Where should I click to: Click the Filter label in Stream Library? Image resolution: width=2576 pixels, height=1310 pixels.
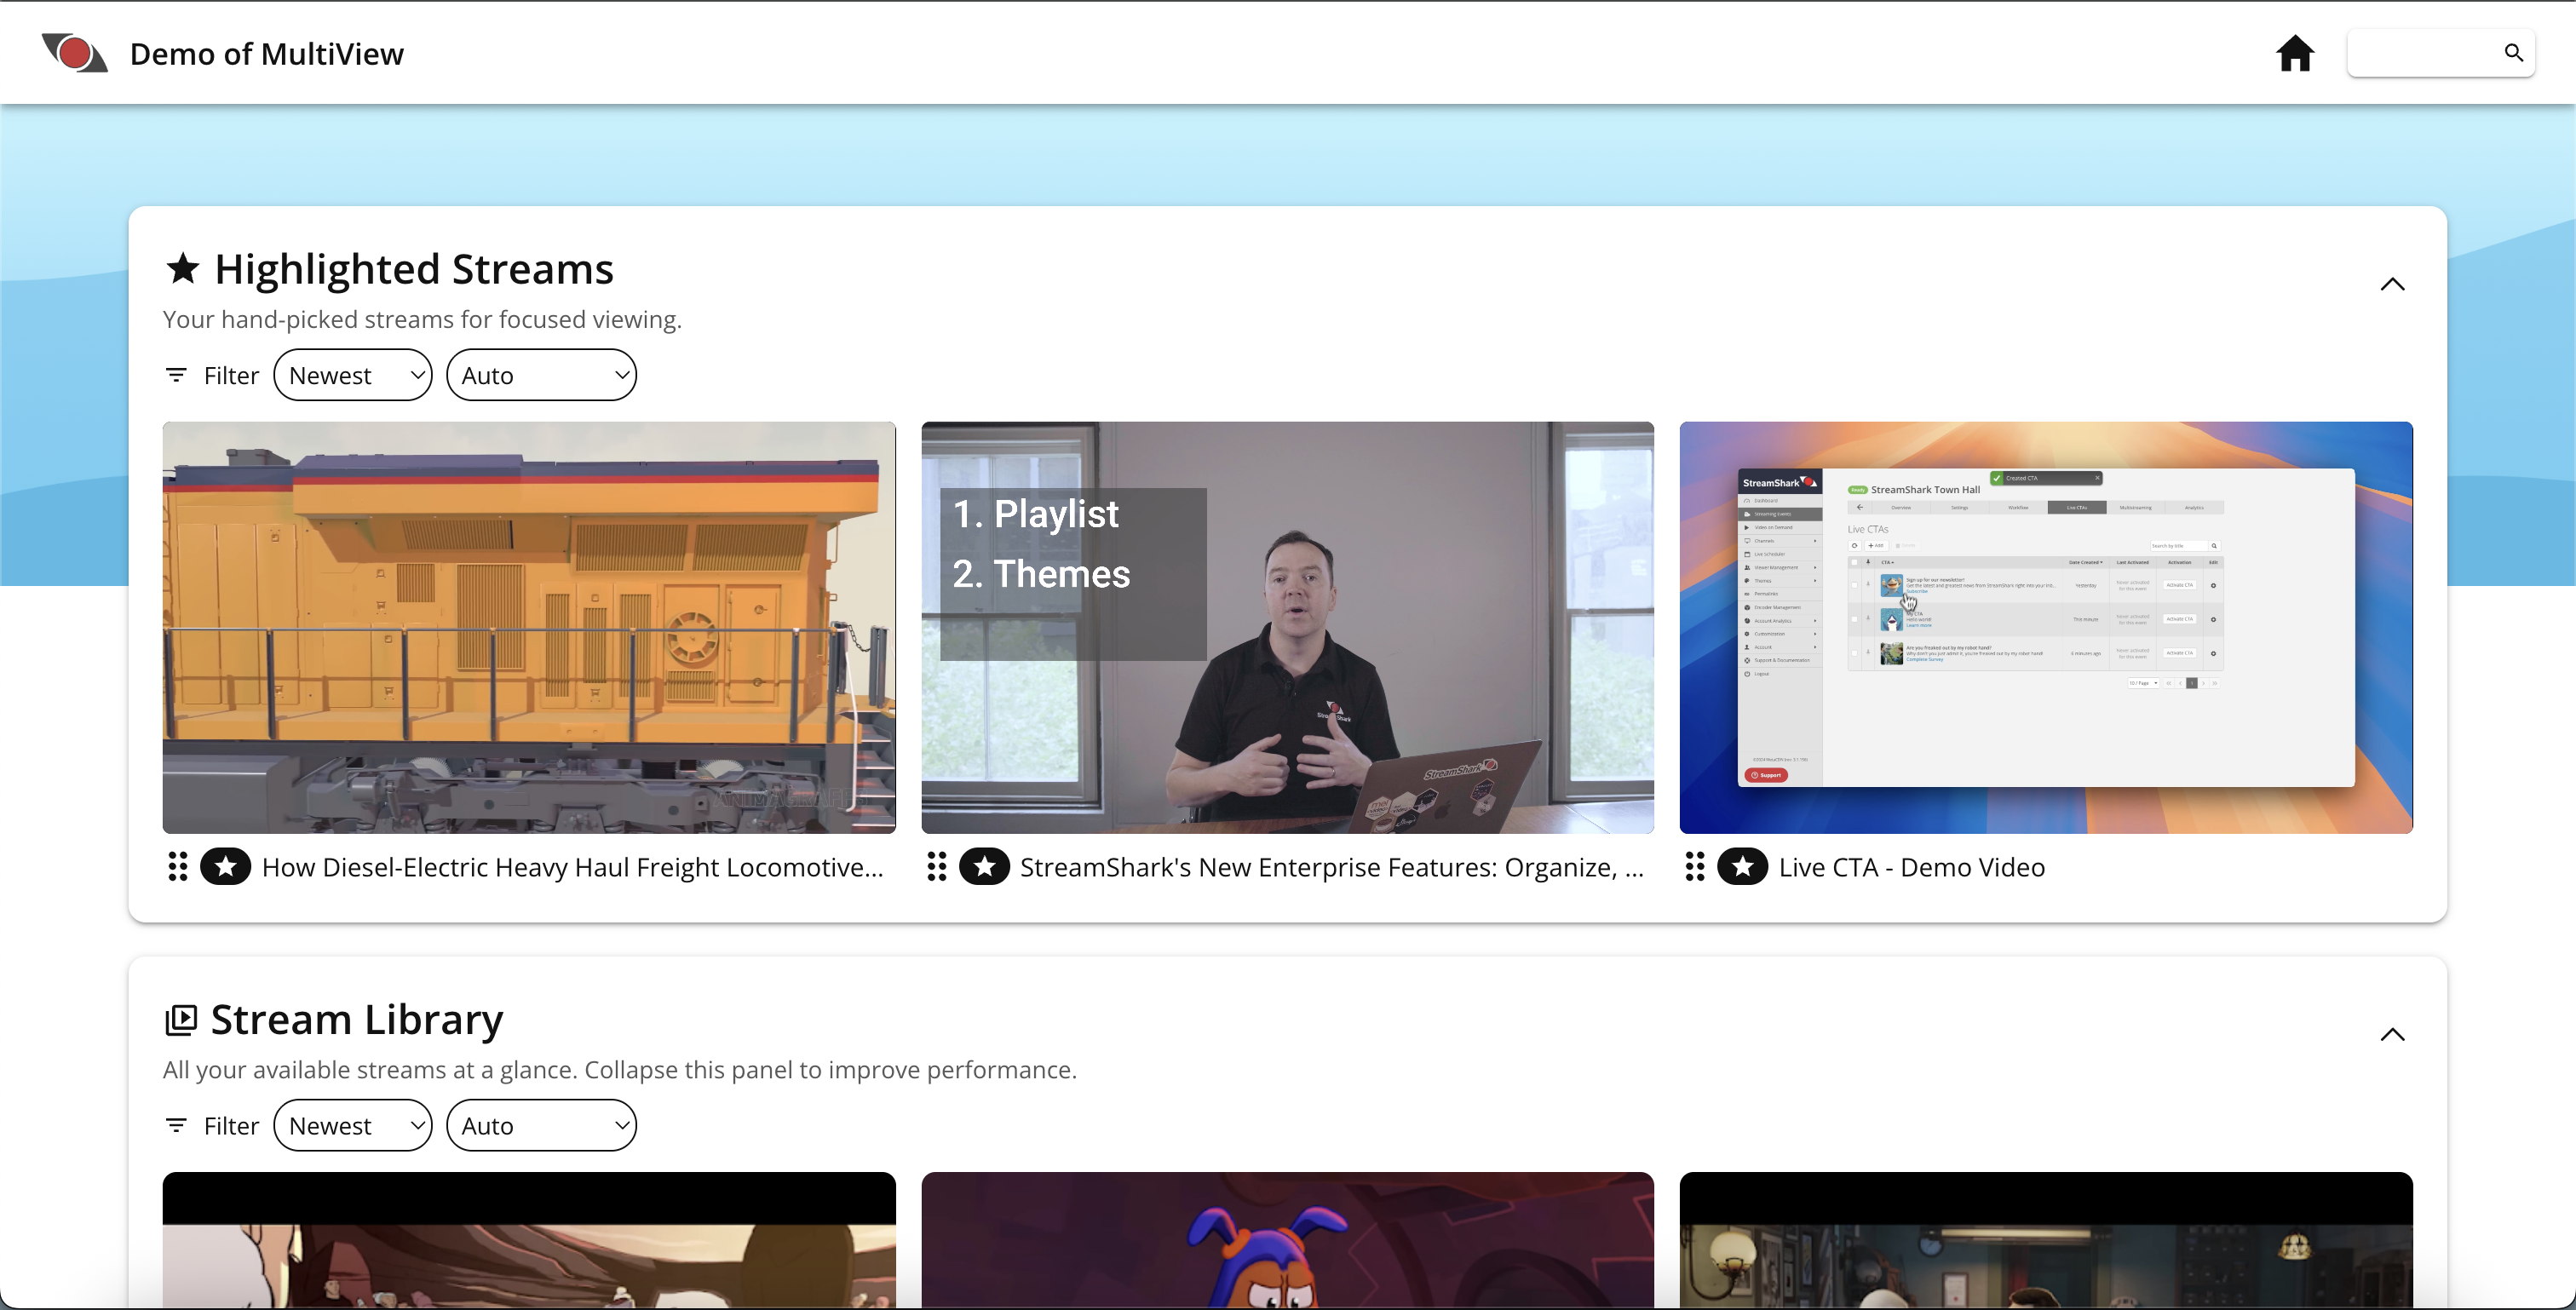click(231, 1125)
